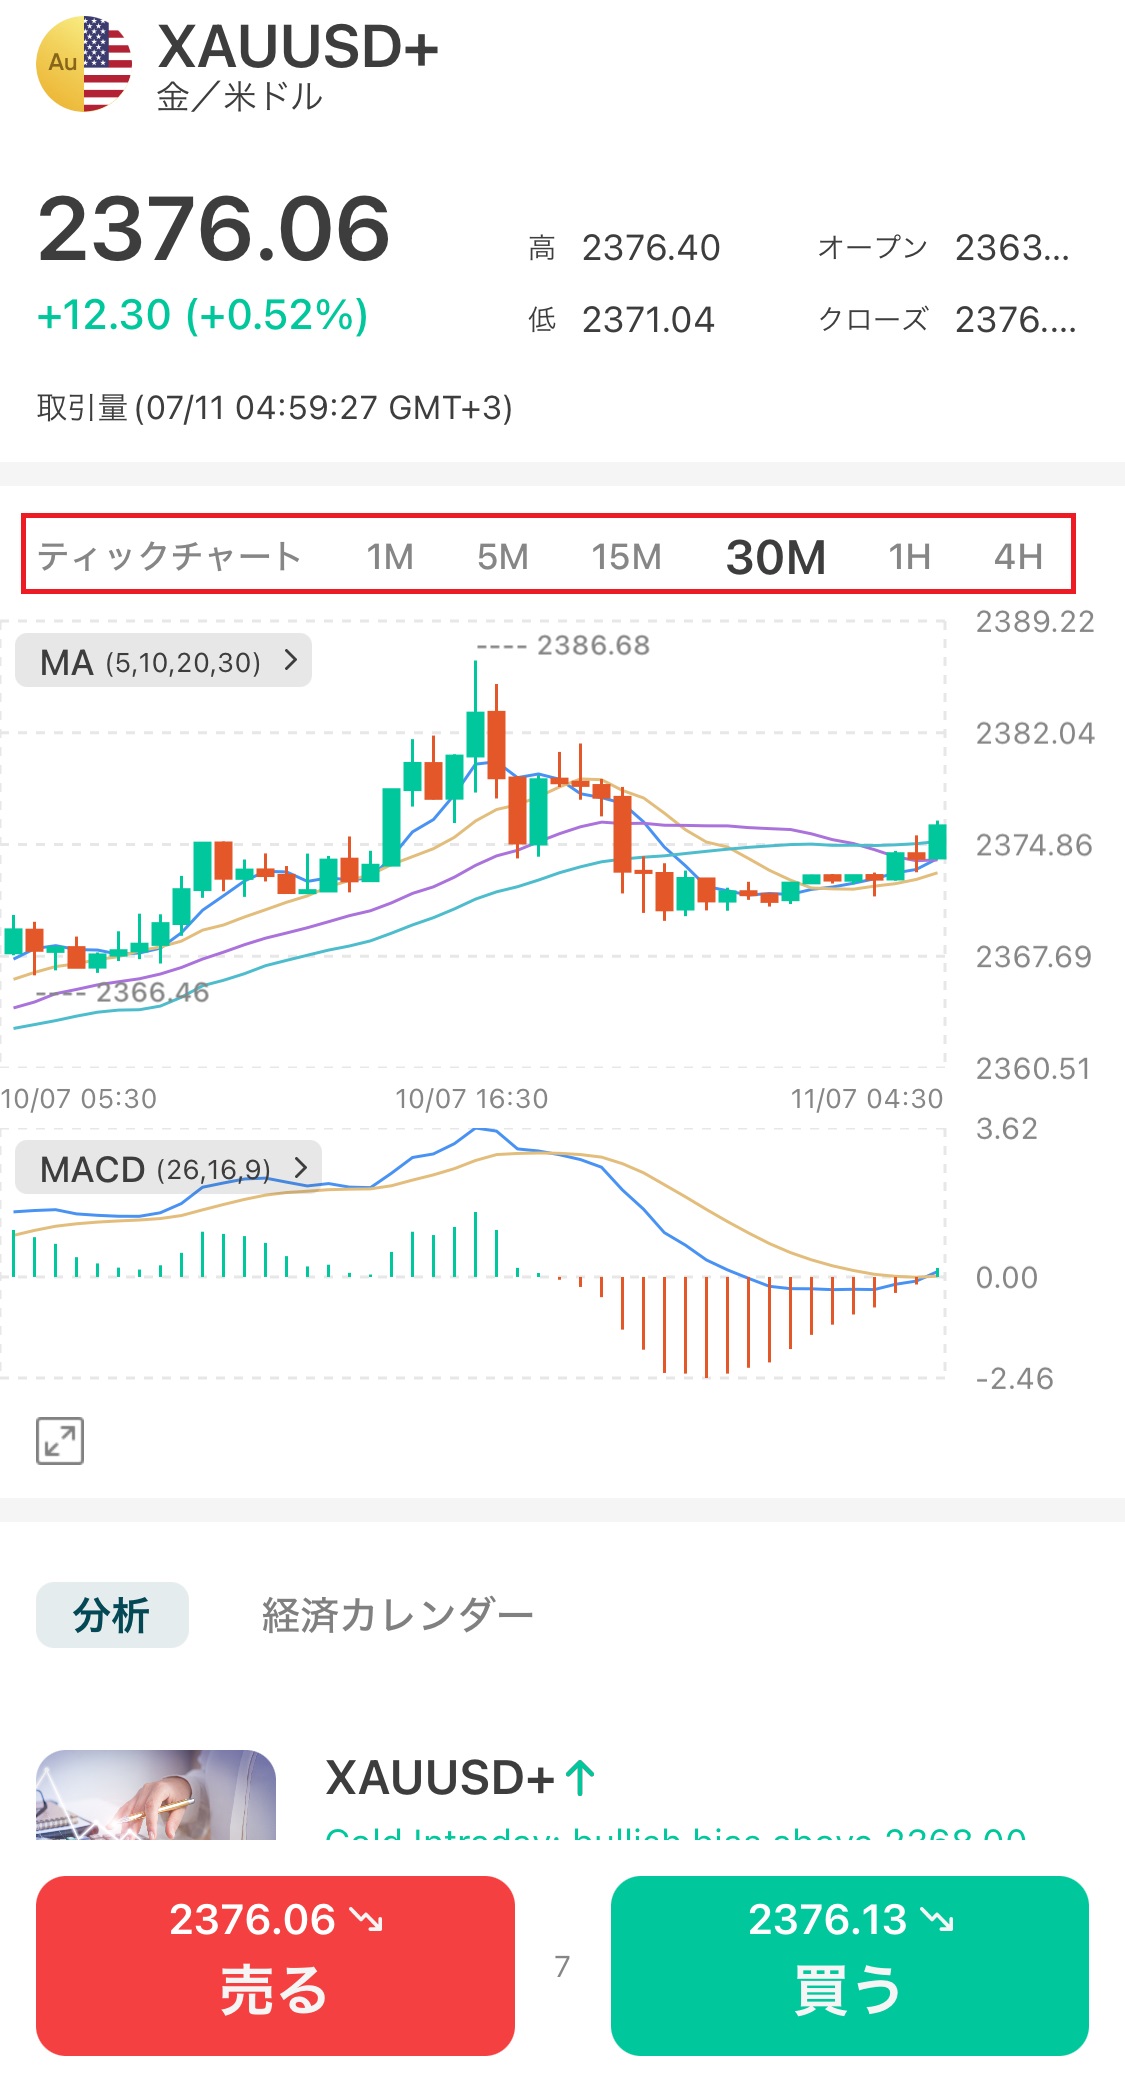
Task: Click the MA indicator chevron arrow
Action: click(x=291, y=660)
